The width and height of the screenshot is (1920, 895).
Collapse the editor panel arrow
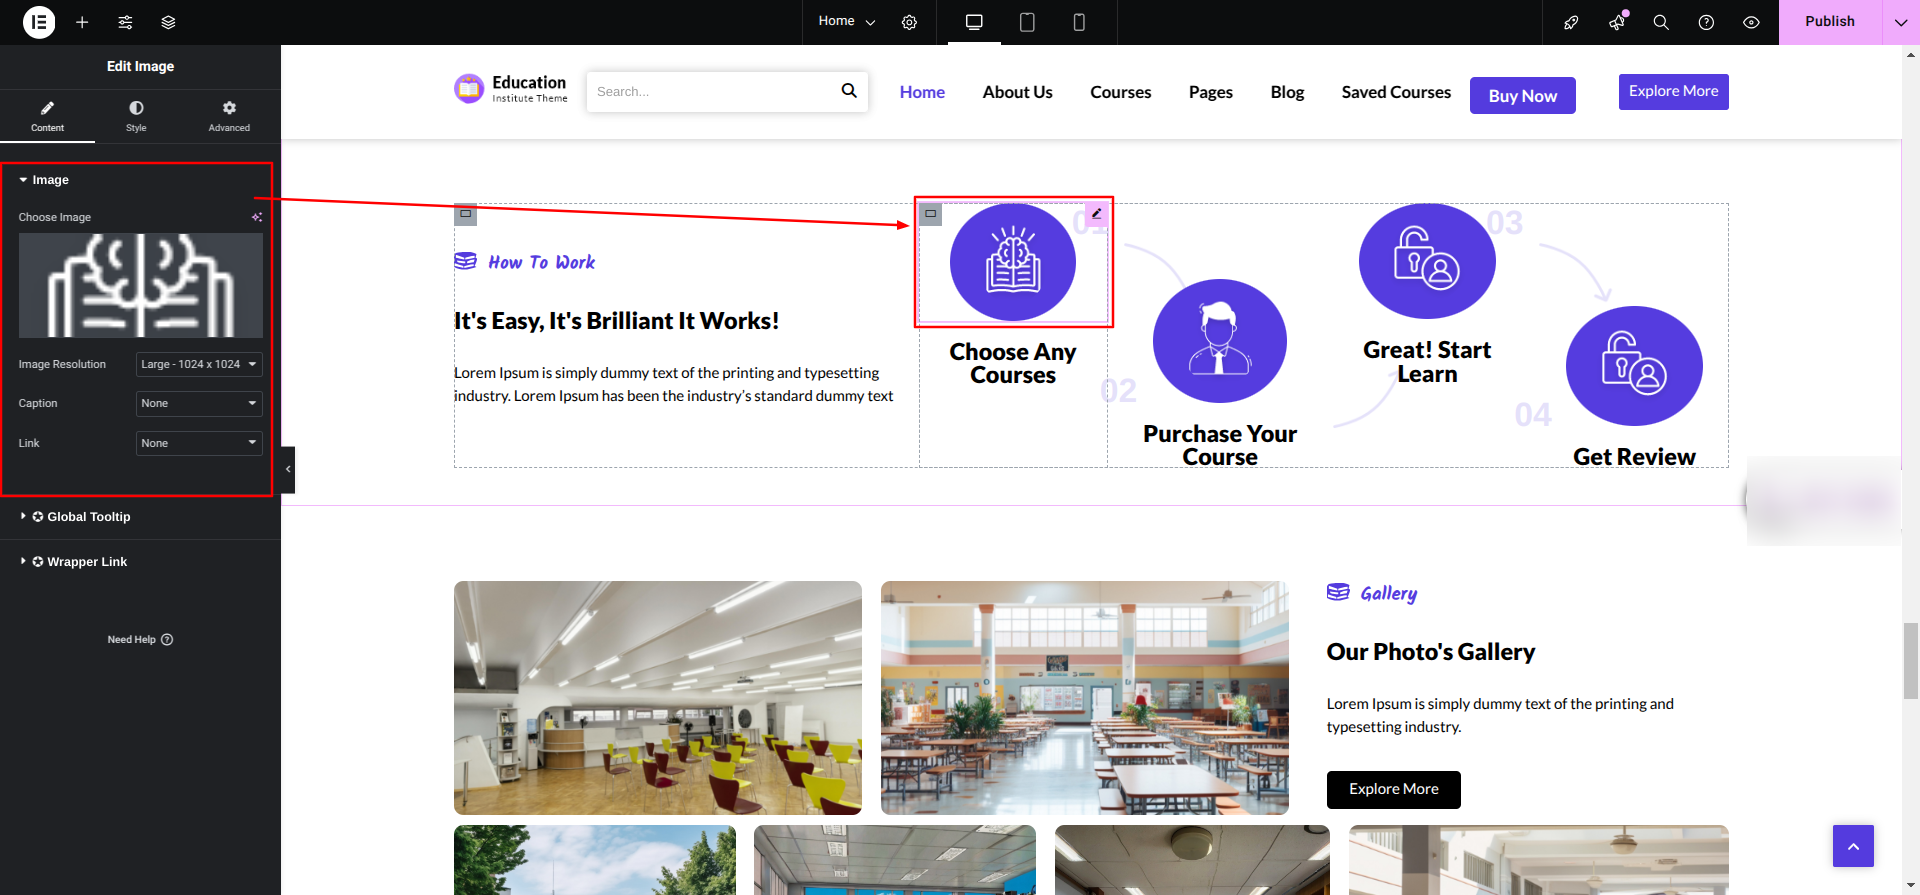(x=288, y=469)
